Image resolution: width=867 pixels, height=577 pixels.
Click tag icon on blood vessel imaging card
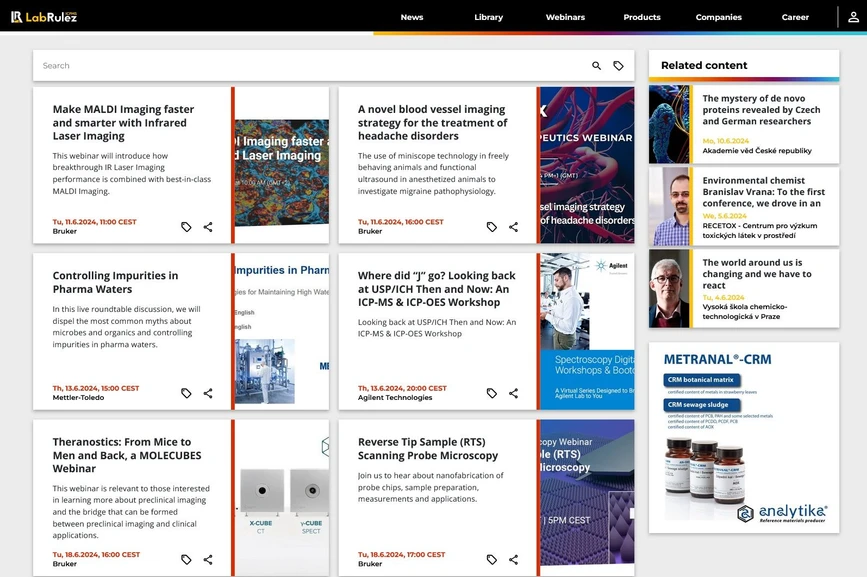coord(492,227)
